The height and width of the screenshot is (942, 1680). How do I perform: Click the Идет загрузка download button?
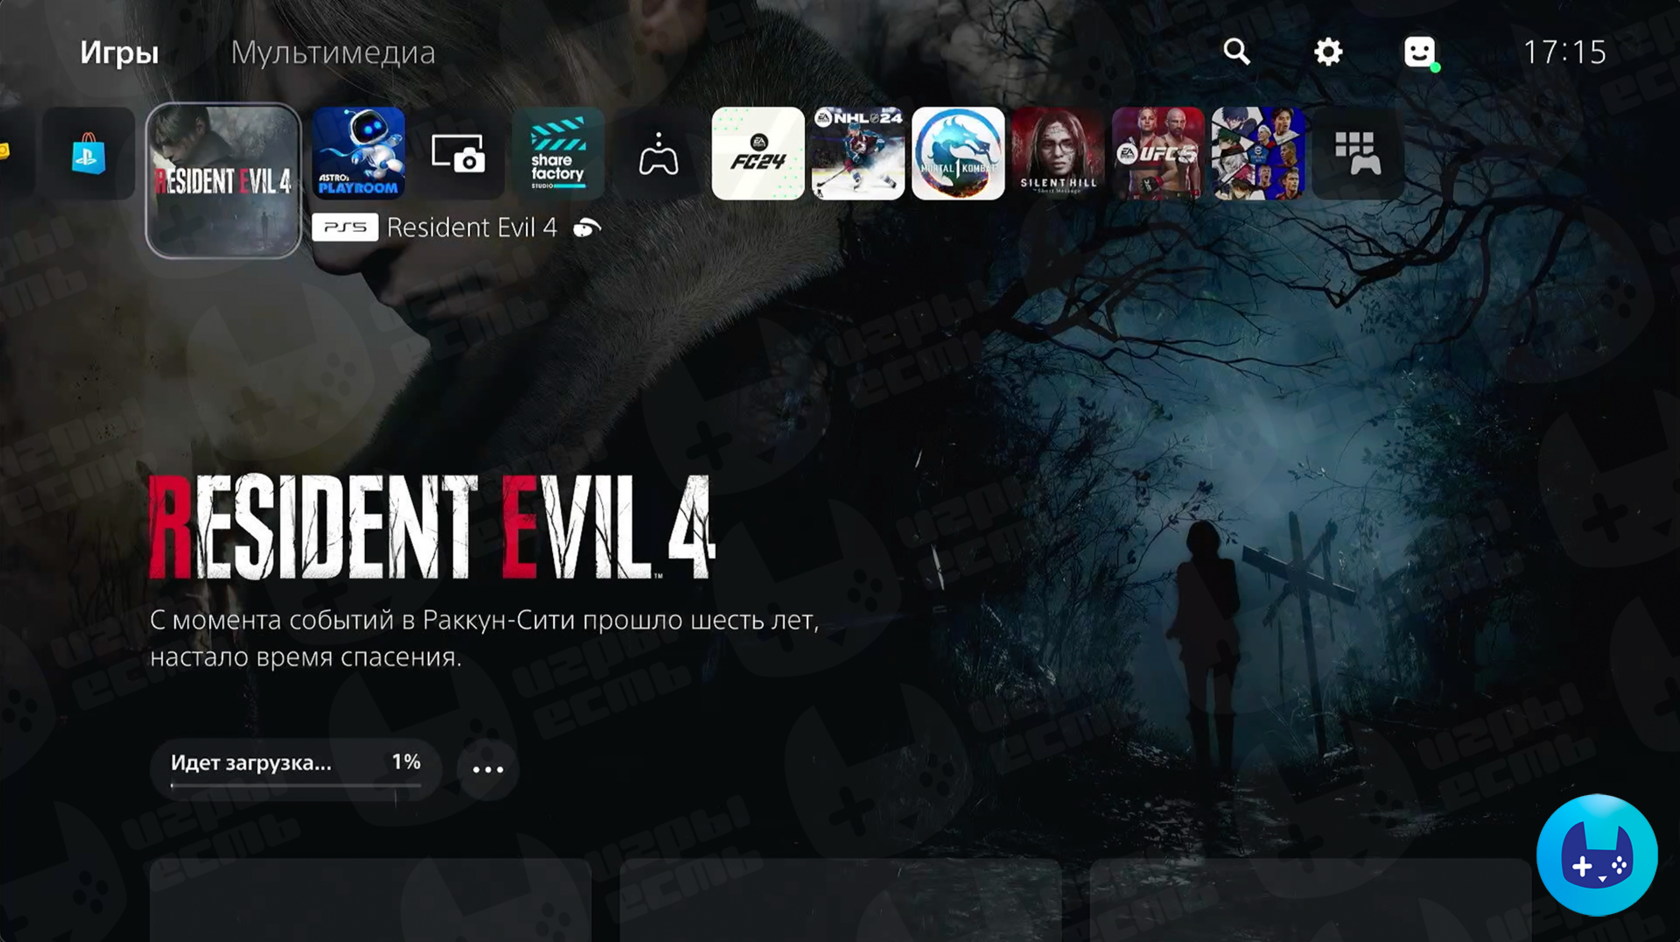[x=295, y=768]
